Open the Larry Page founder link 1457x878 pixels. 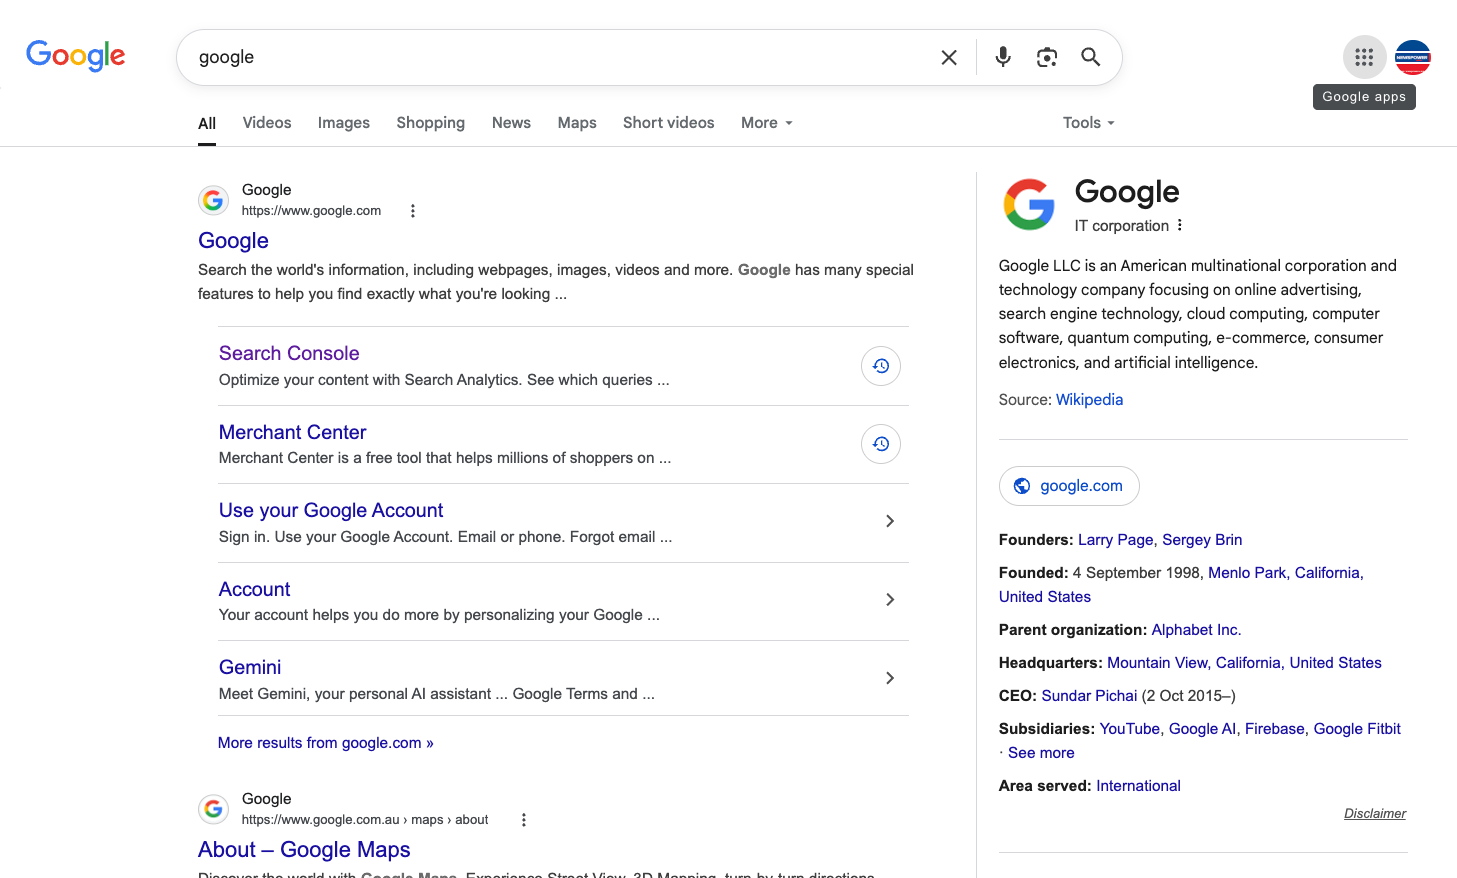click(x=1116, y=540)
